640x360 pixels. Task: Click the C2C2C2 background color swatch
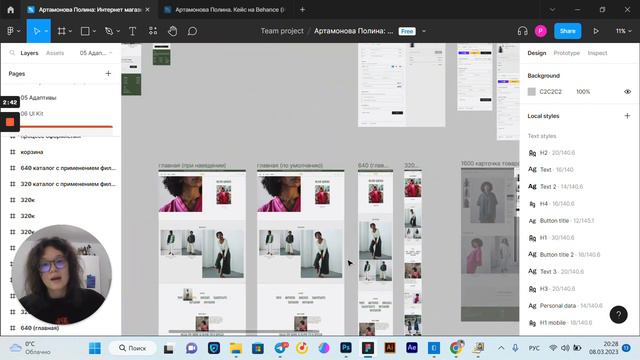[531, 91]
